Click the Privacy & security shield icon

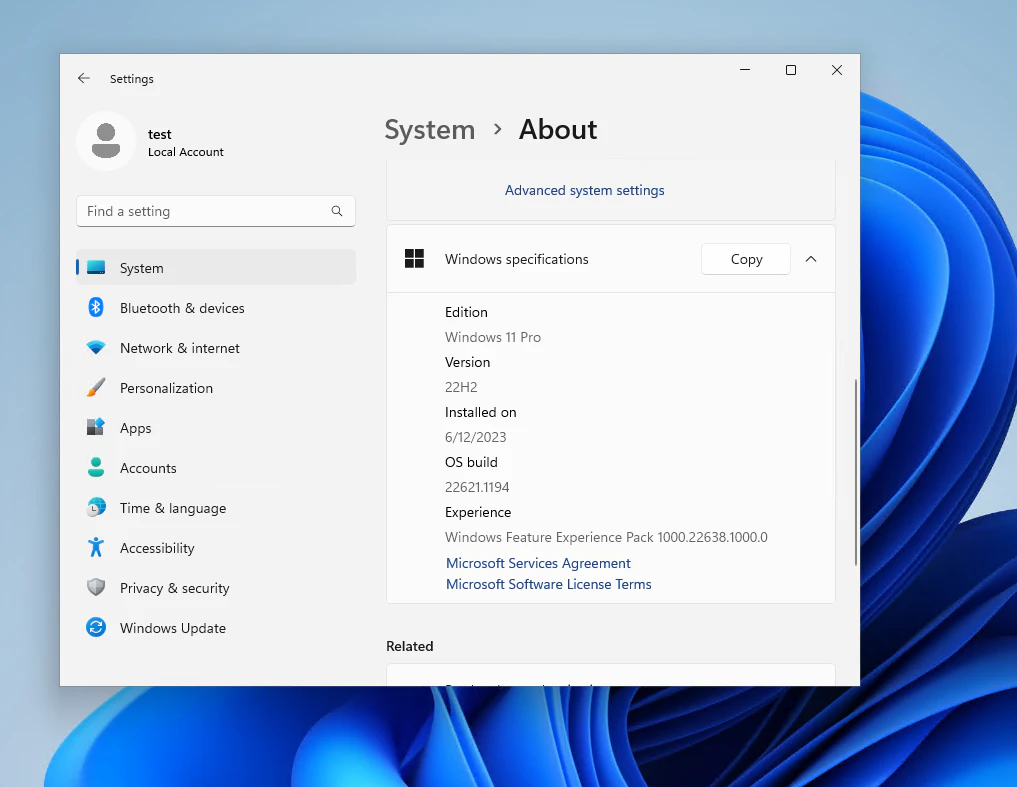[96, 588]
